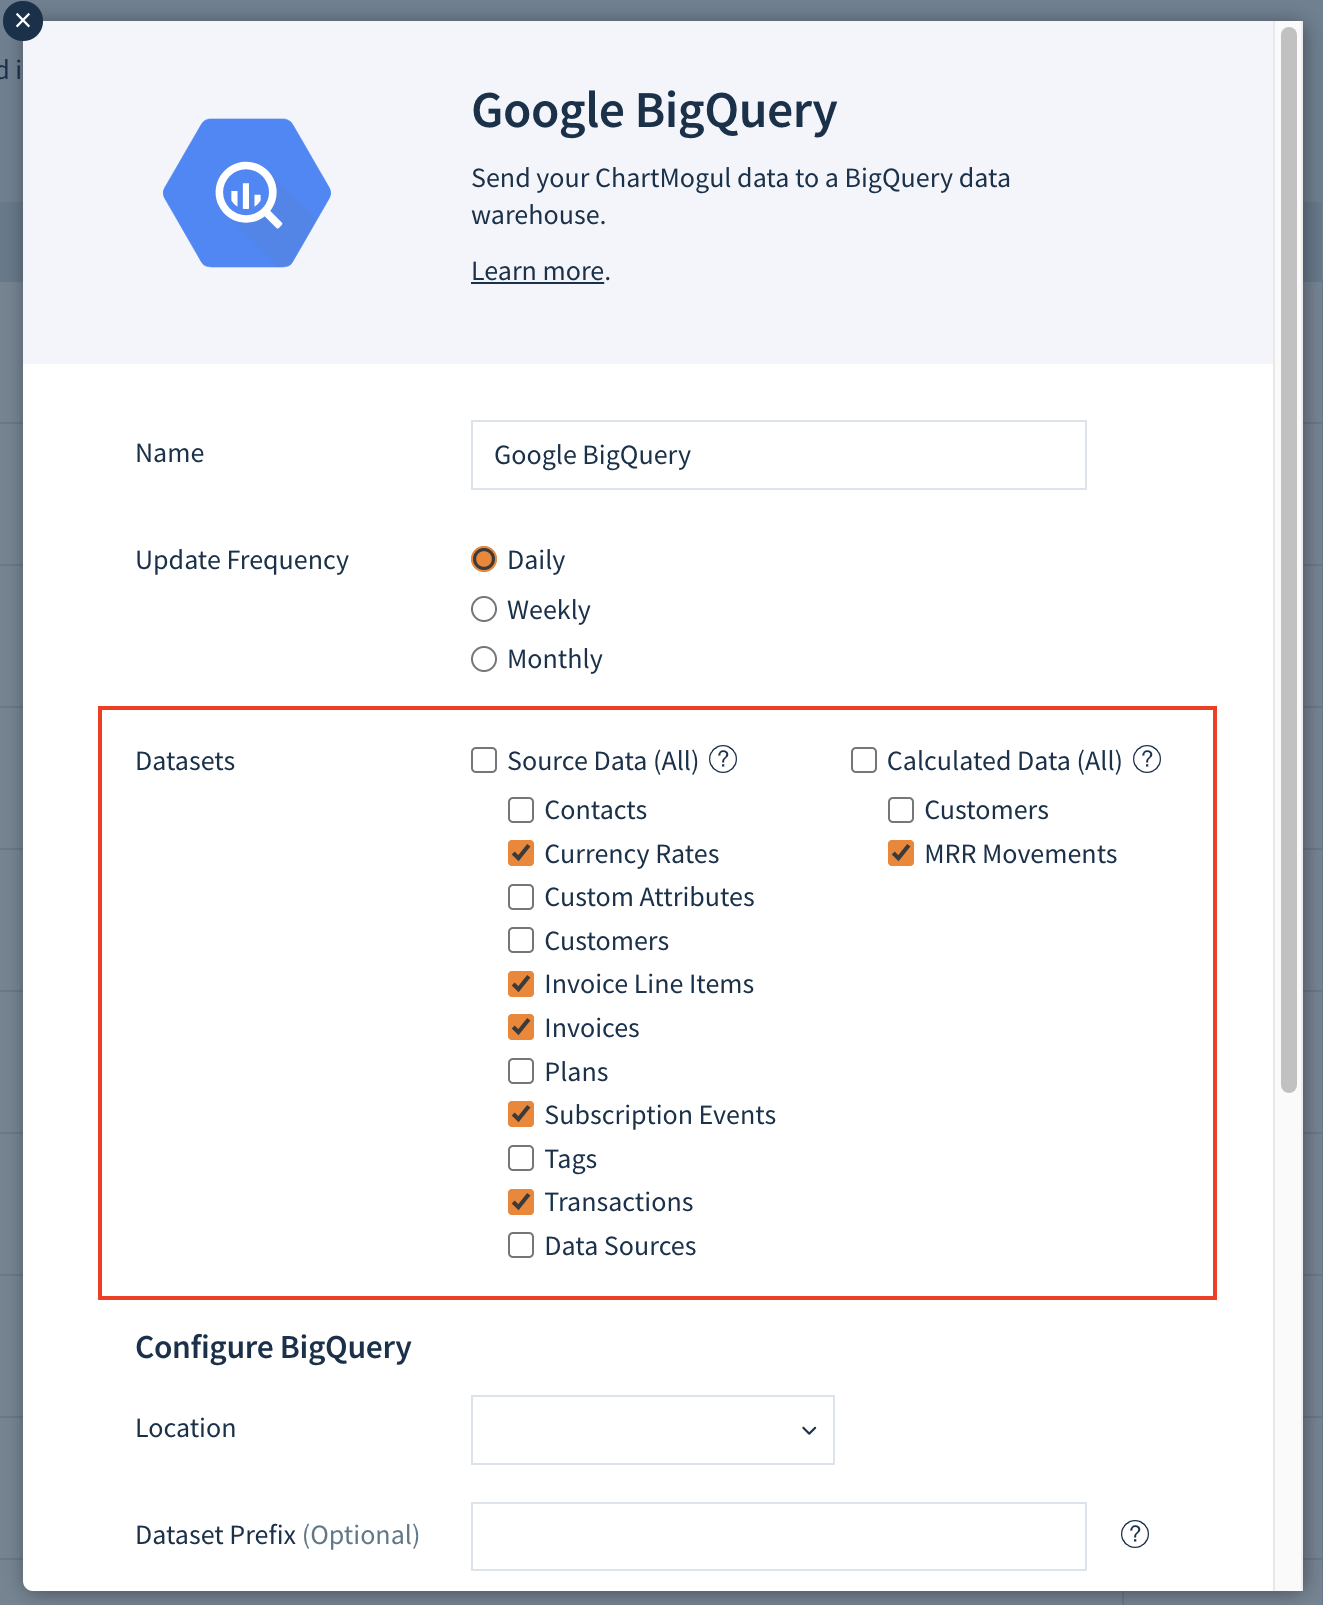1323x1605 pixels.
Task: Select Weekly update frequency
Action: (x=484, y=609)
